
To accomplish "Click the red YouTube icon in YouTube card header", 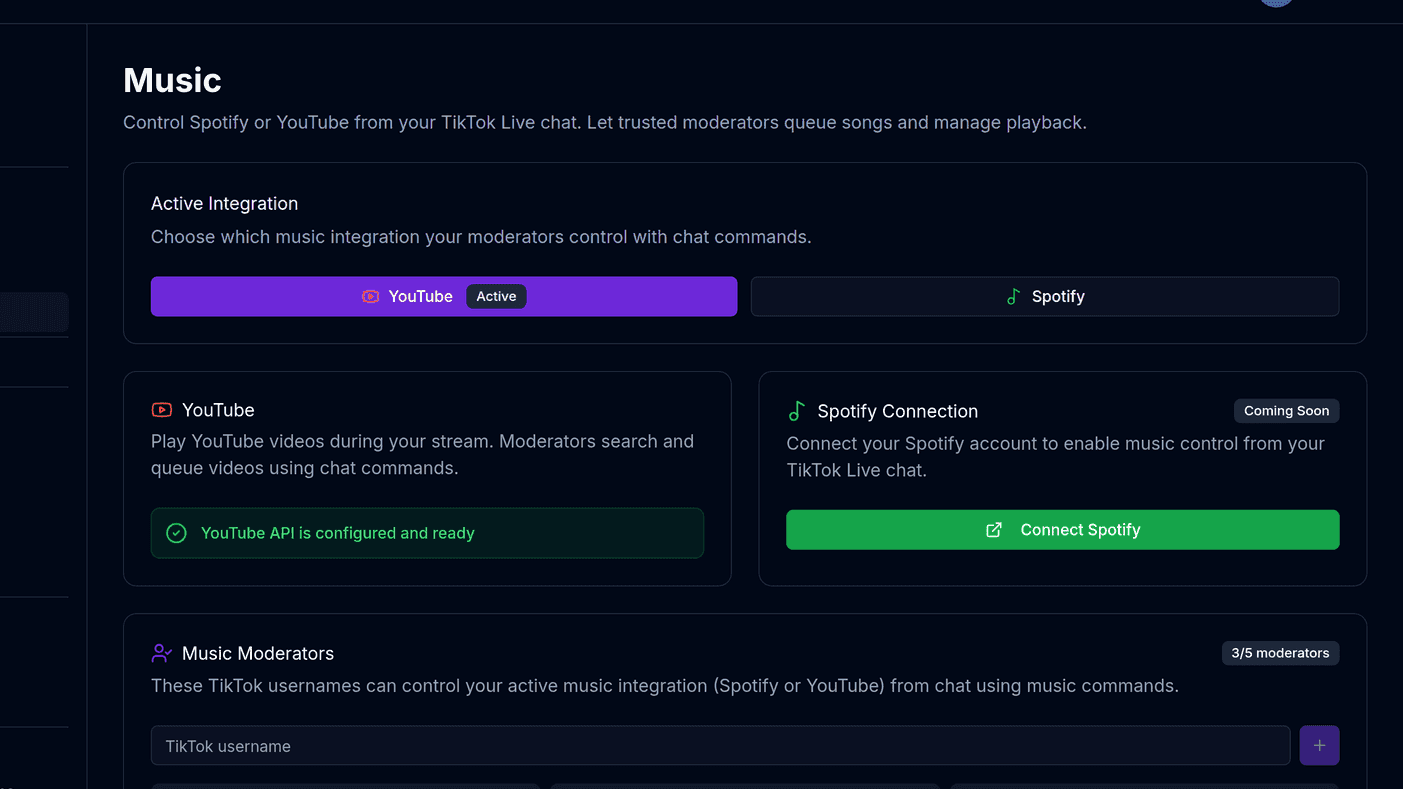I will (161, 410).
